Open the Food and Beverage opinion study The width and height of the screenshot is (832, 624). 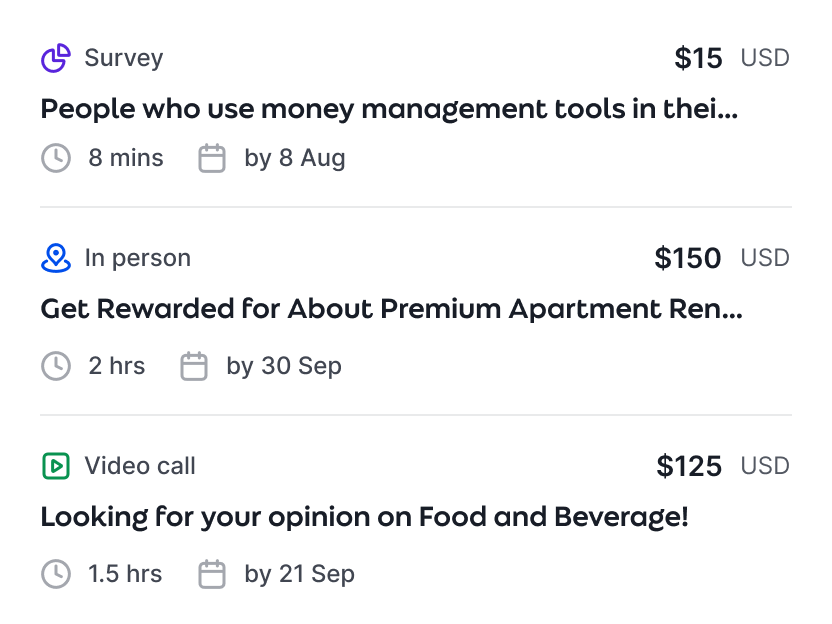point(364,517)
